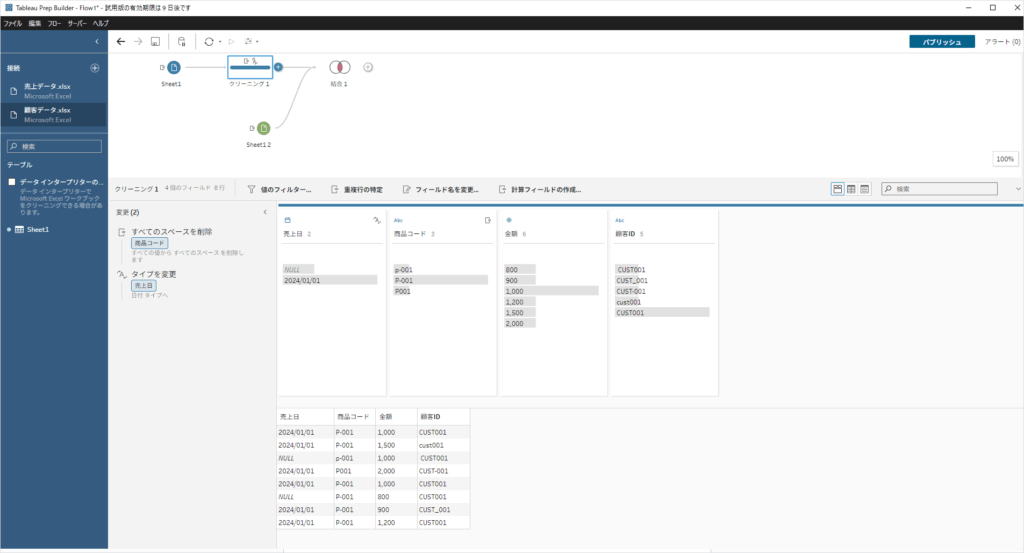Click 計算フィールドの作成 button
The height and width of the screenshot is (553, 1024).
(539, 189)
